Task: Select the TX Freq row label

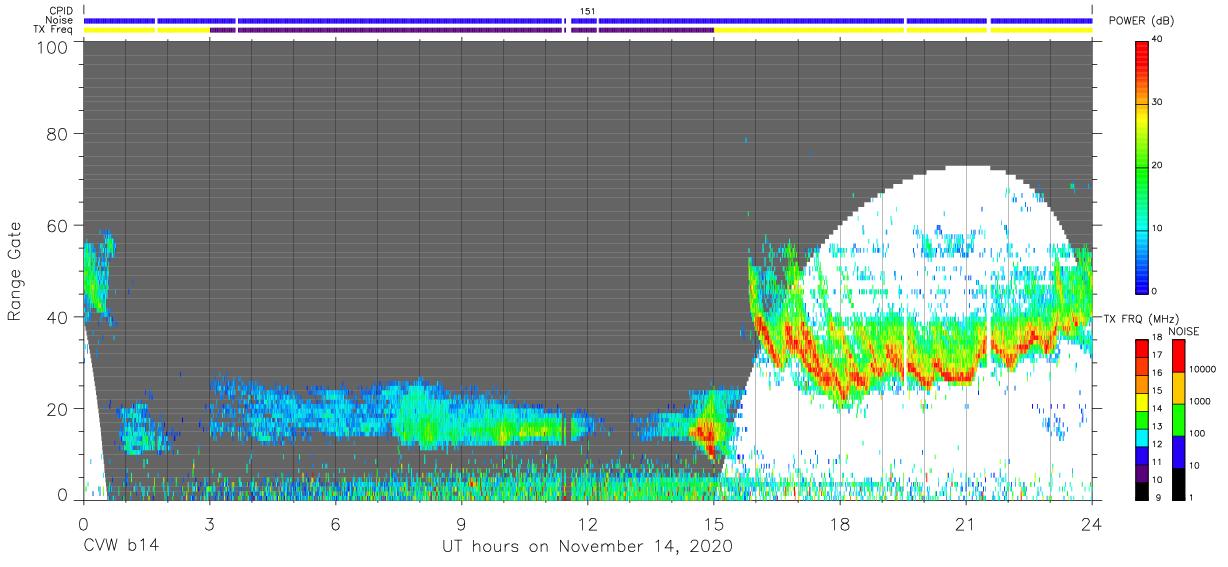Action: 53,29
